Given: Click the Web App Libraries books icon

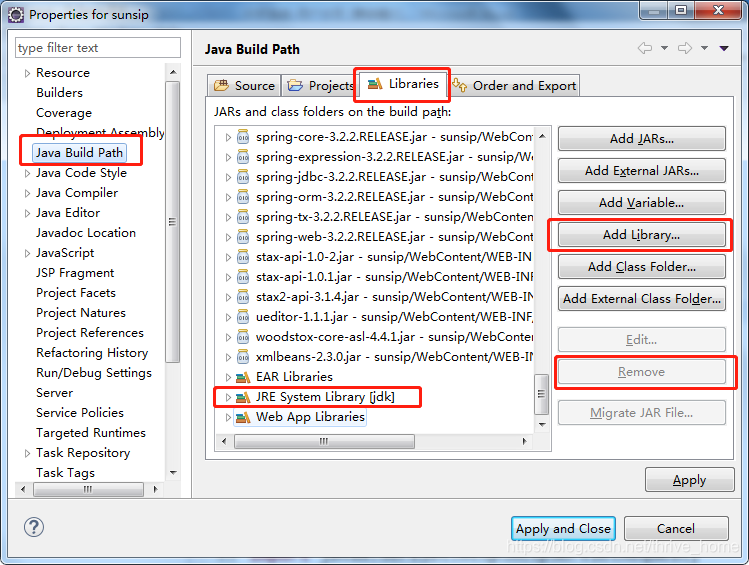Looking at the screenshot, I should click(243, 417).
